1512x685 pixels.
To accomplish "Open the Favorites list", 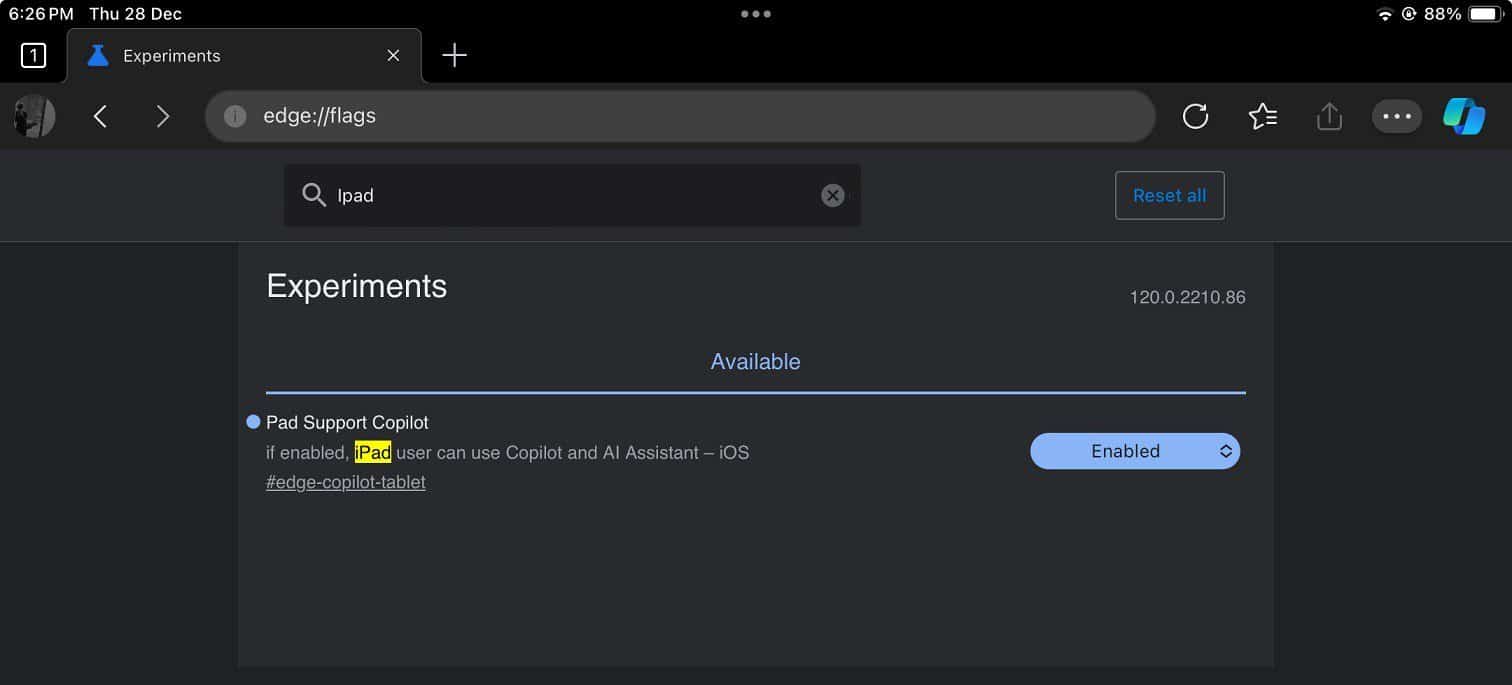I will (1262, 117).
